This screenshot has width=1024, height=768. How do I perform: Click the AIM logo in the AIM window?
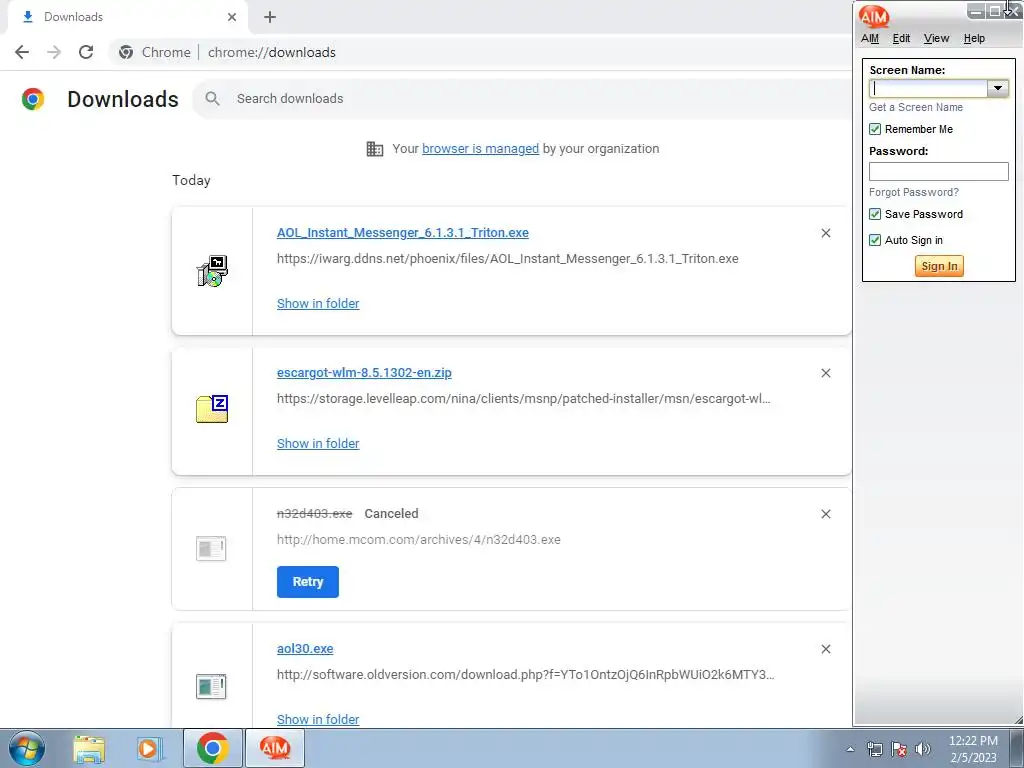pyautogui.click(x=874, y=16)
